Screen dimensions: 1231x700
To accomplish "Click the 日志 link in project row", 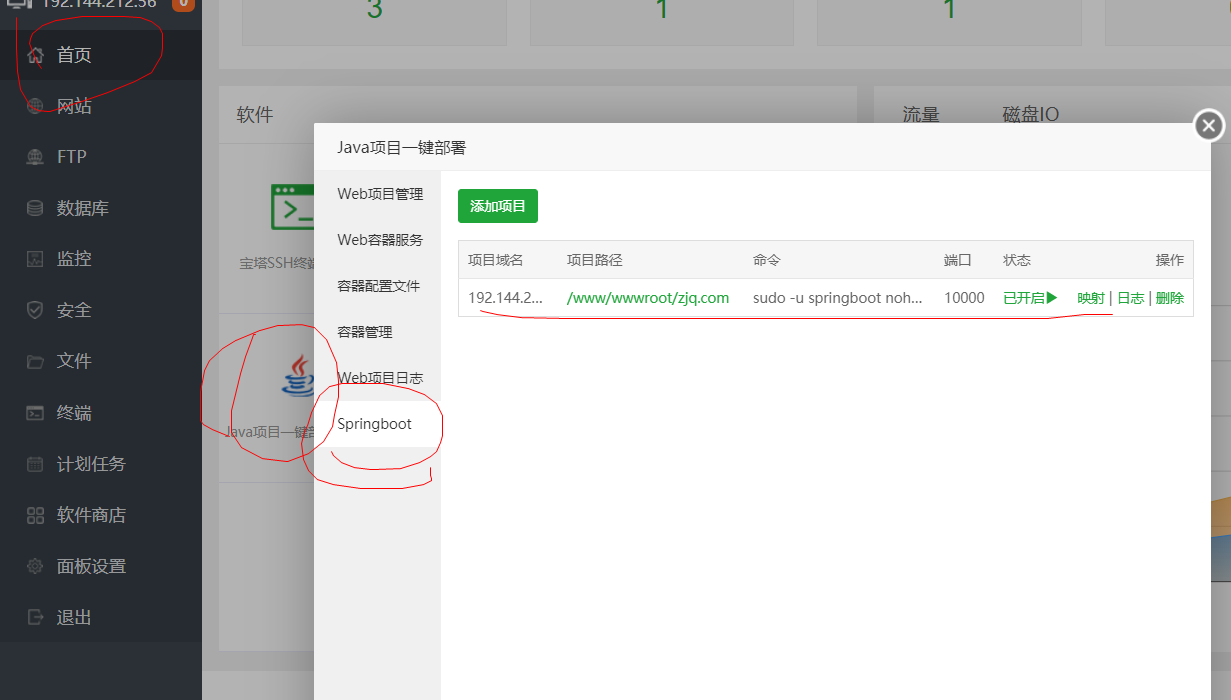I will [1130, 298].
